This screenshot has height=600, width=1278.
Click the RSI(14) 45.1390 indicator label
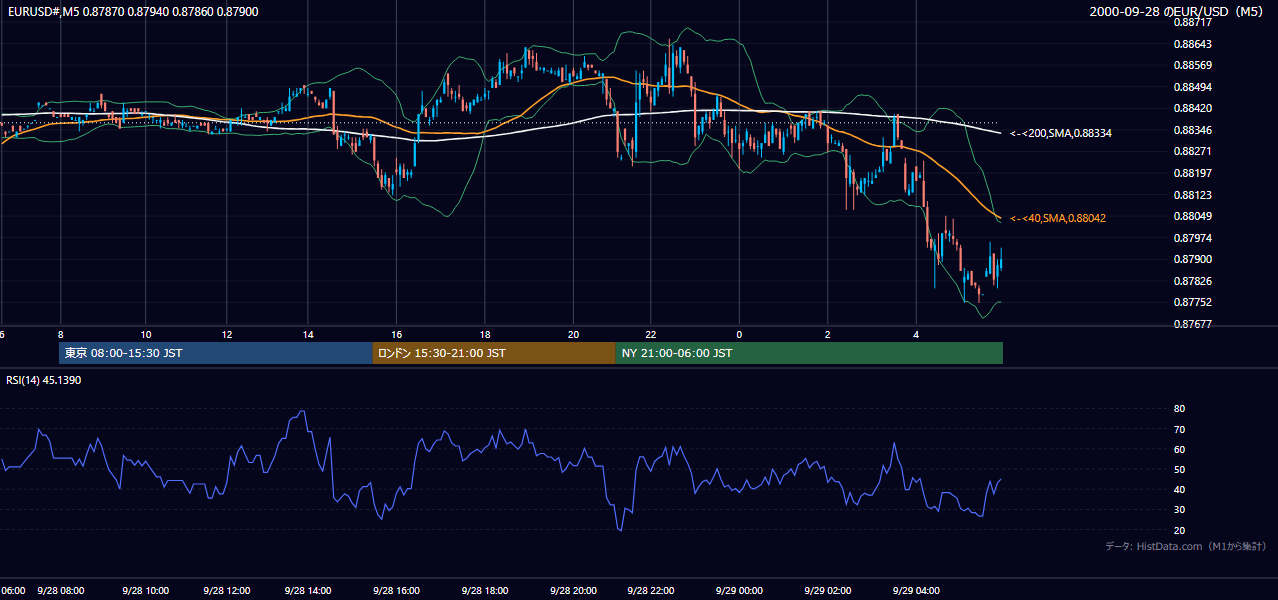43,380
